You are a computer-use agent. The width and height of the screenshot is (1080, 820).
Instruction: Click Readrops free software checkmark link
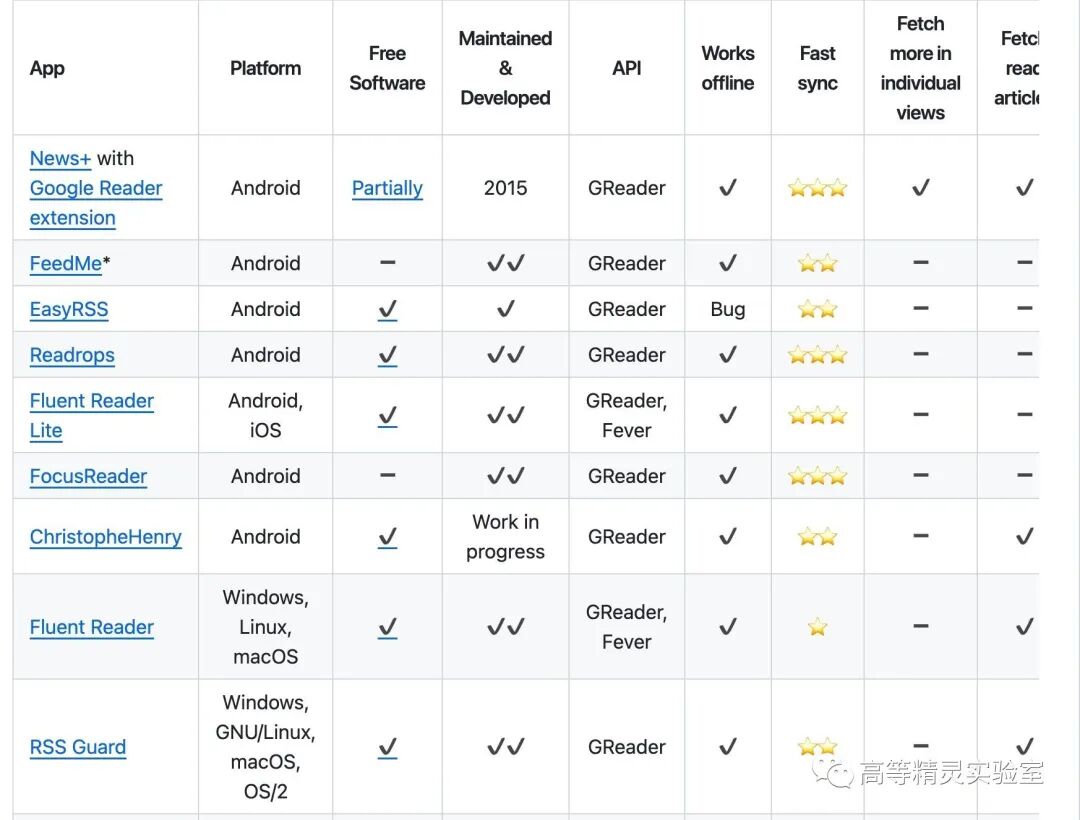(387, 355)
